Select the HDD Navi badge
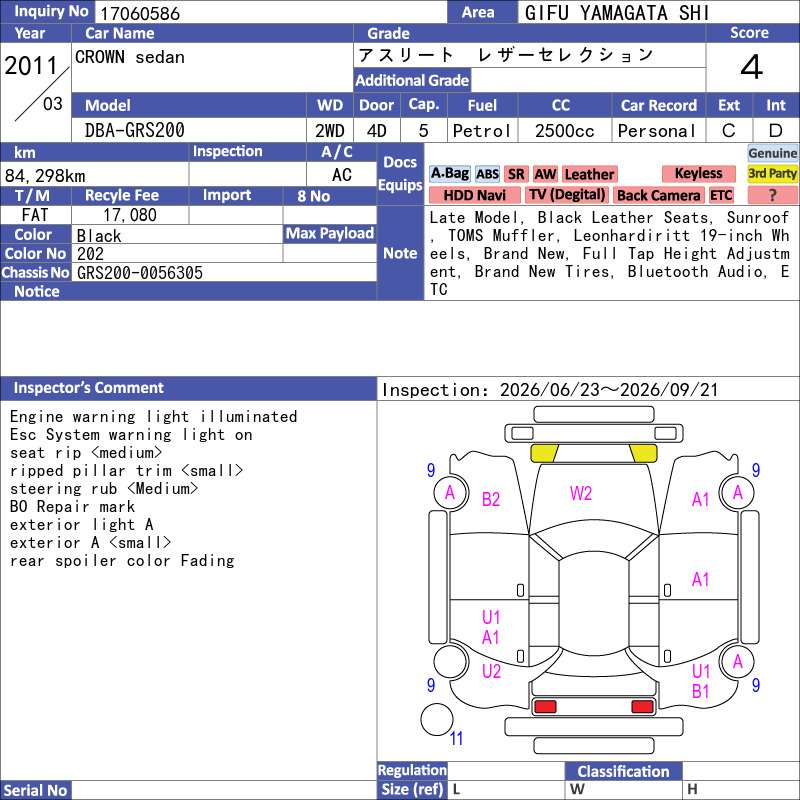The image size is (800, 800). (474, 195)
